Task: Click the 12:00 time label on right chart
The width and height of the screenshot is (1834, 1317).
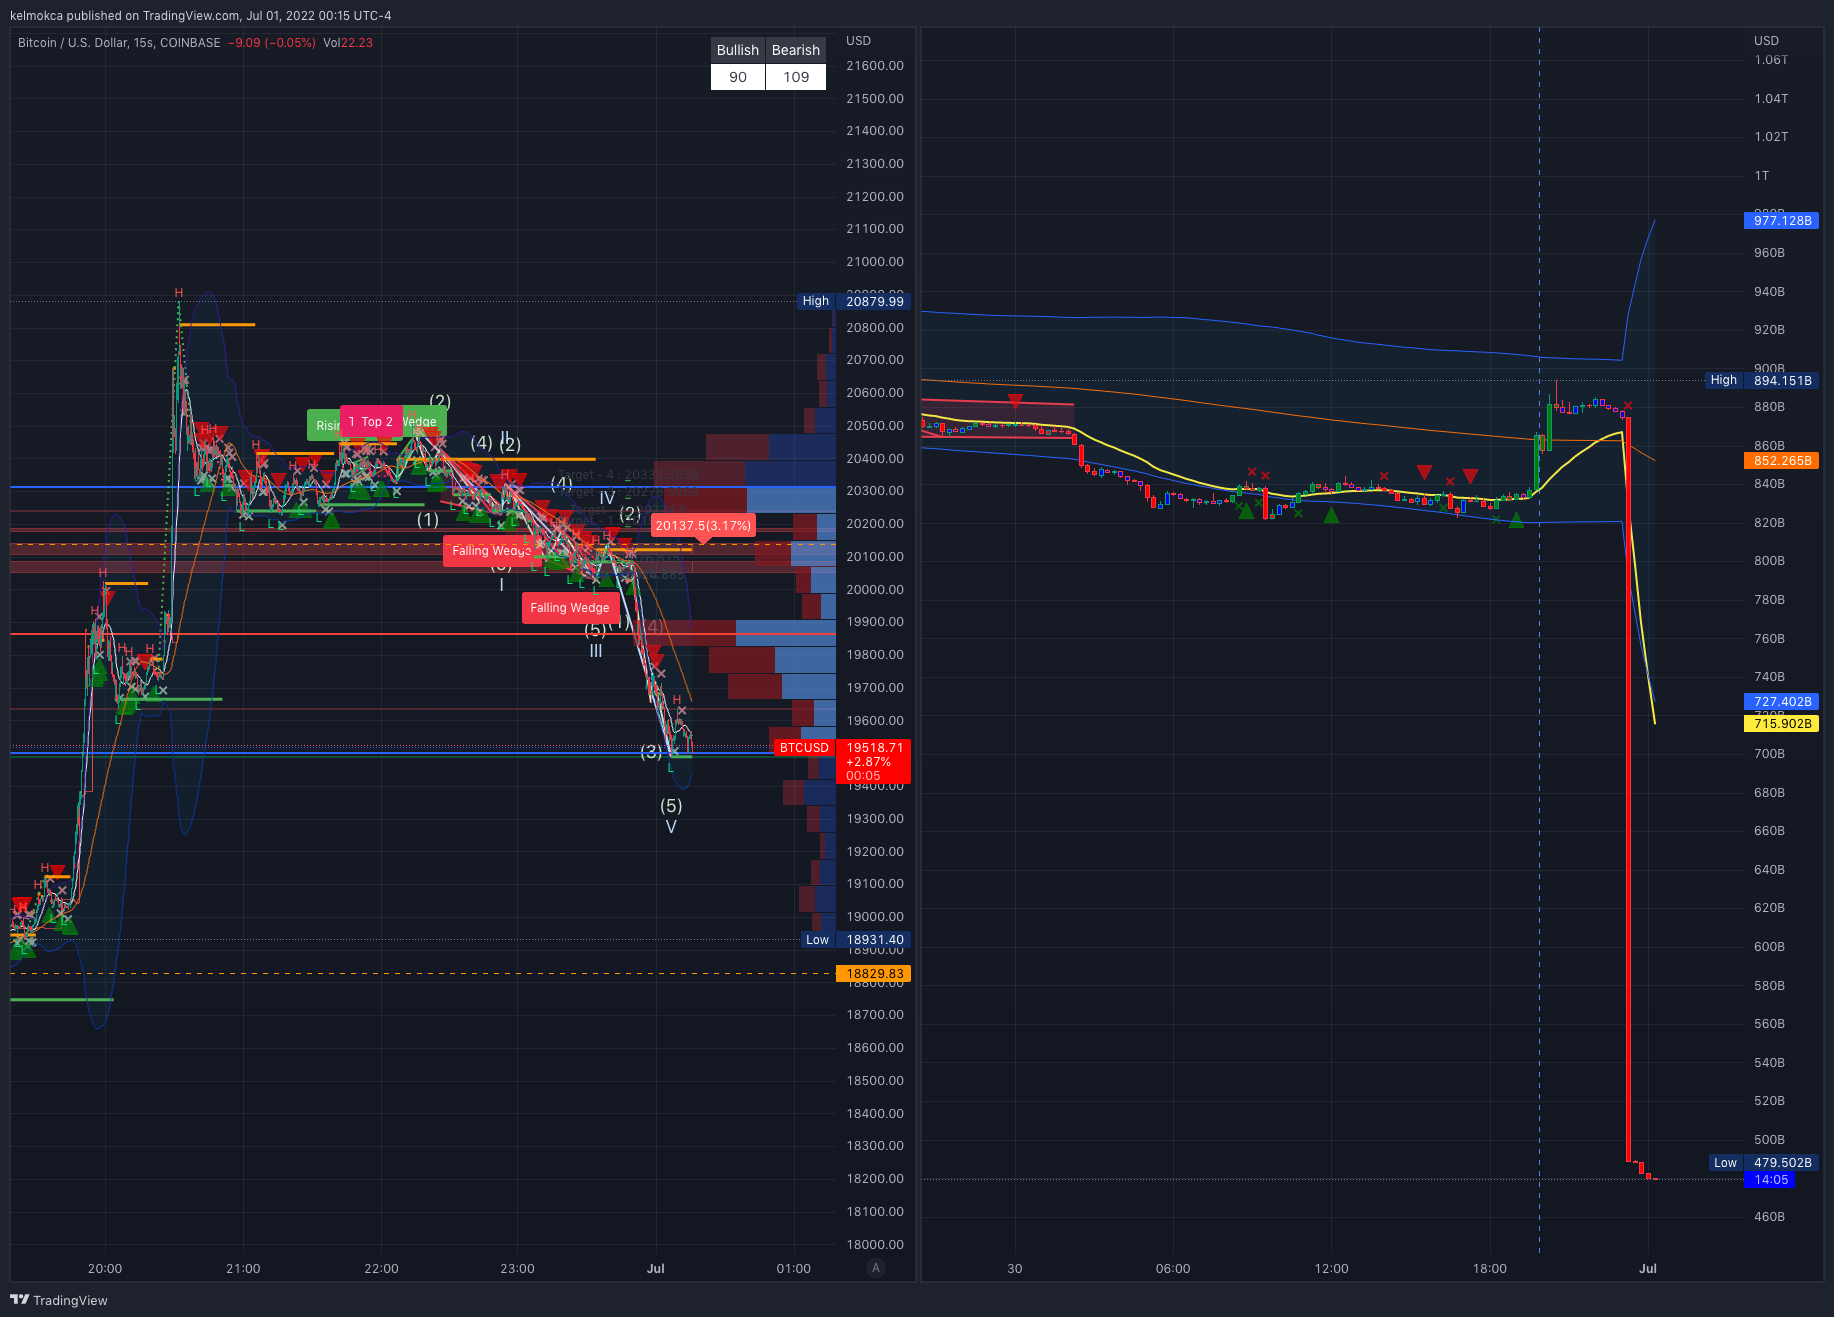Action: pos(1331,1269)
